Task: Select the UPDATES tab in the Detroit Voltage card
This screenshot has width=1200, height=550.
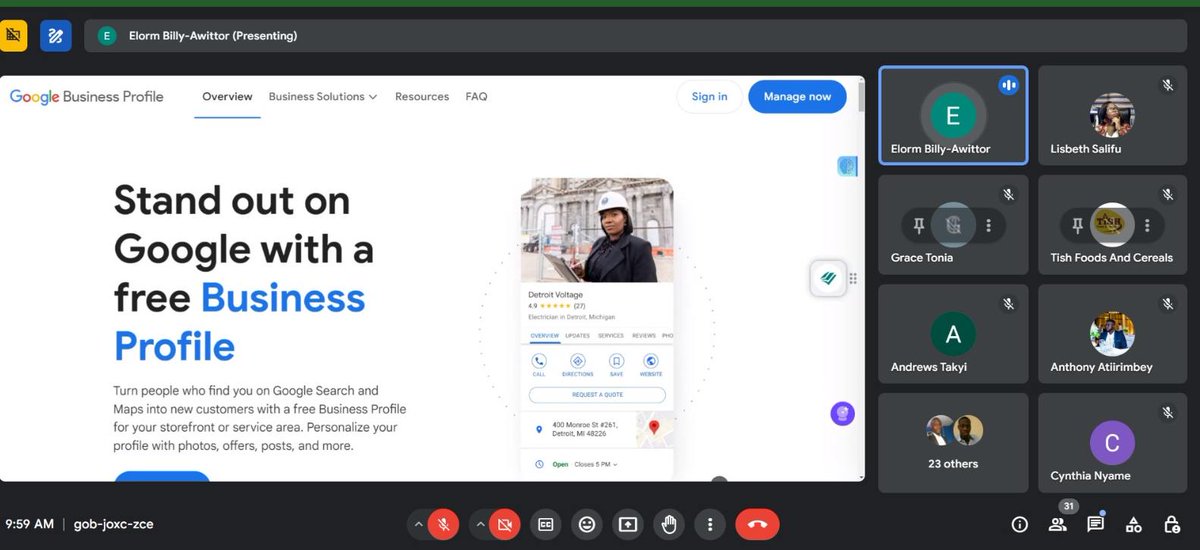Action: (x=577, y=336)
